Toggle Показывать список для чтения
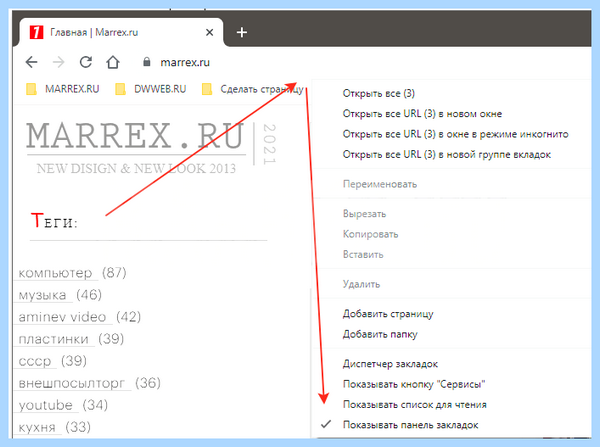 point(415,405)
